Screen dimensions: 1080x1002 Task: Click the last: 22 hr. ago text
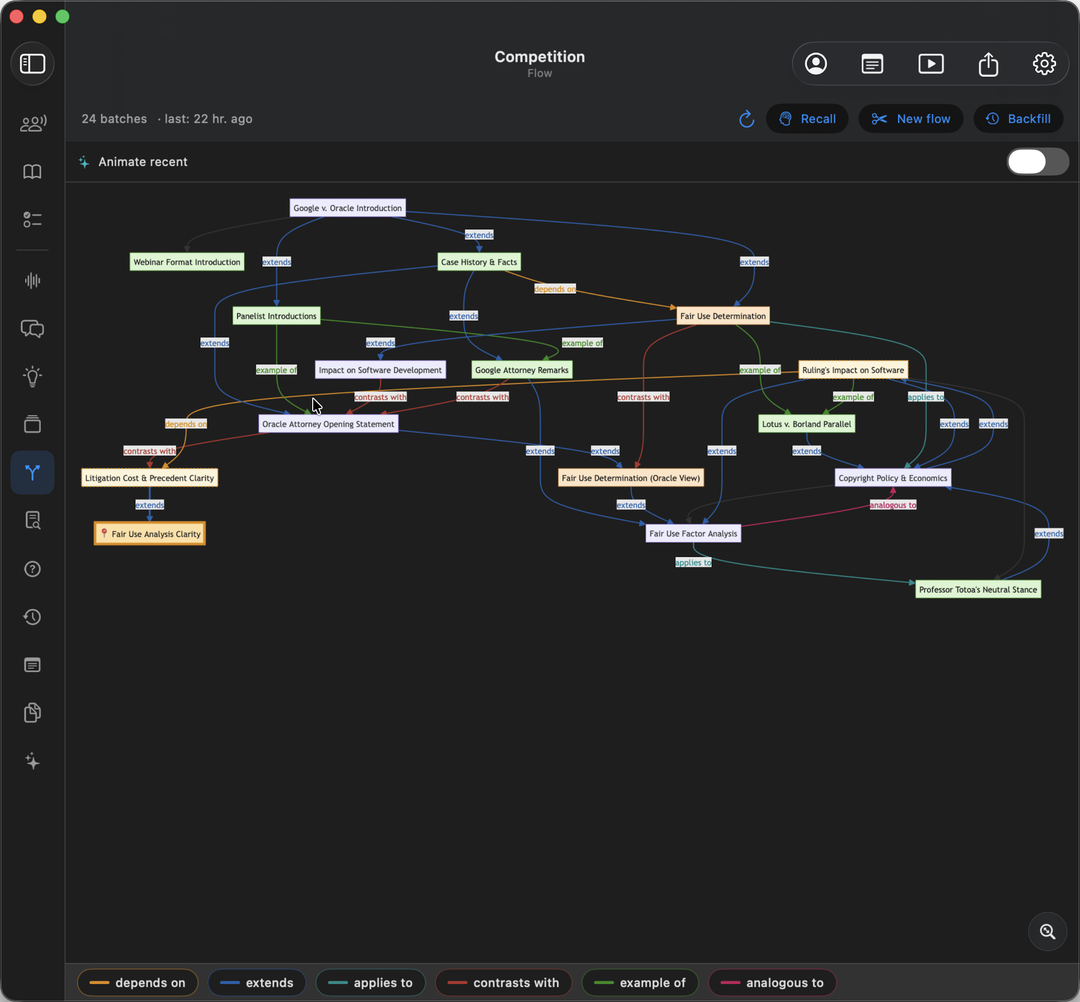[x=208, y=118]
